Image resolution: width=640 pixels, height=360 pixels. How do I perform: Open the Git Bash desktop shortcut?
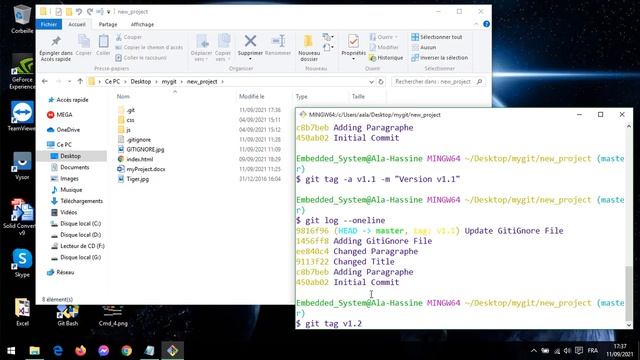tap(68, 315)
